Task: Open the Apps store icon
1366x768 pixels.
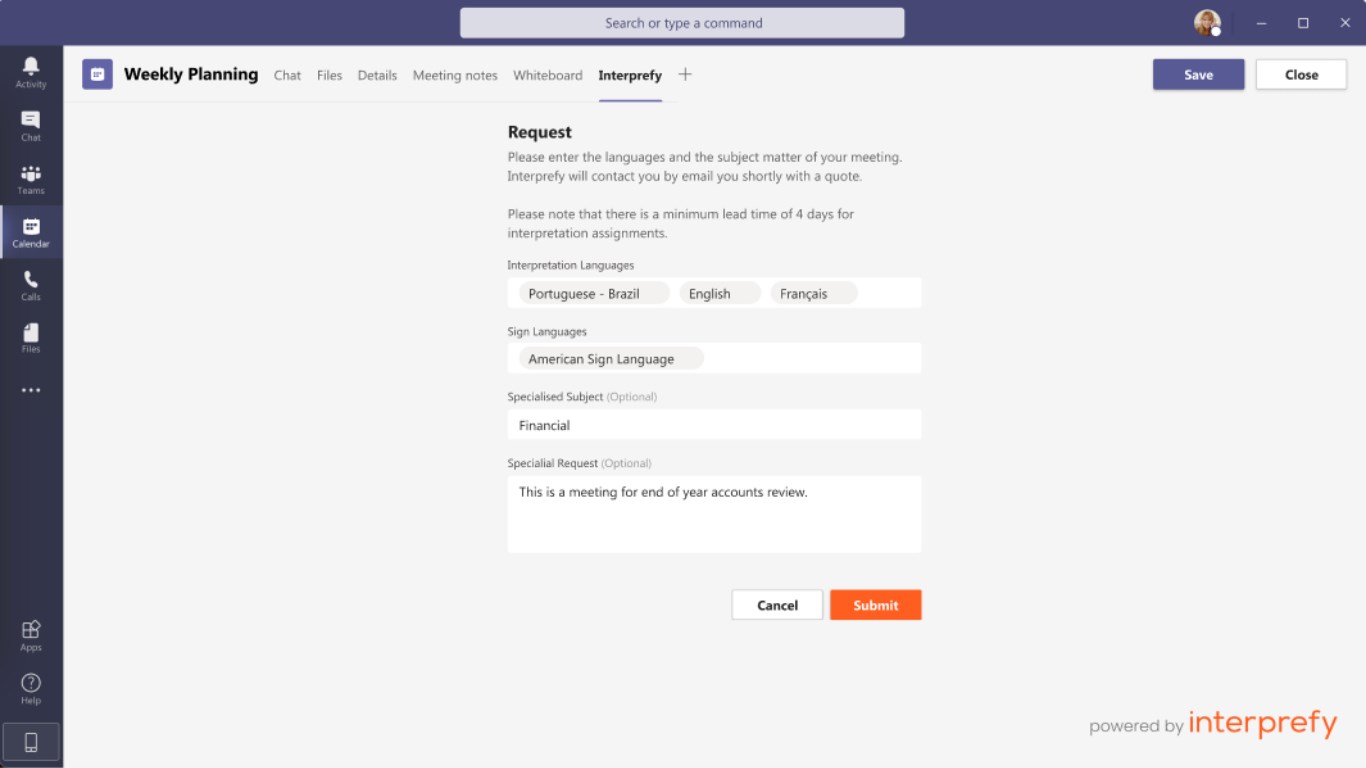Action: point(31,634)
